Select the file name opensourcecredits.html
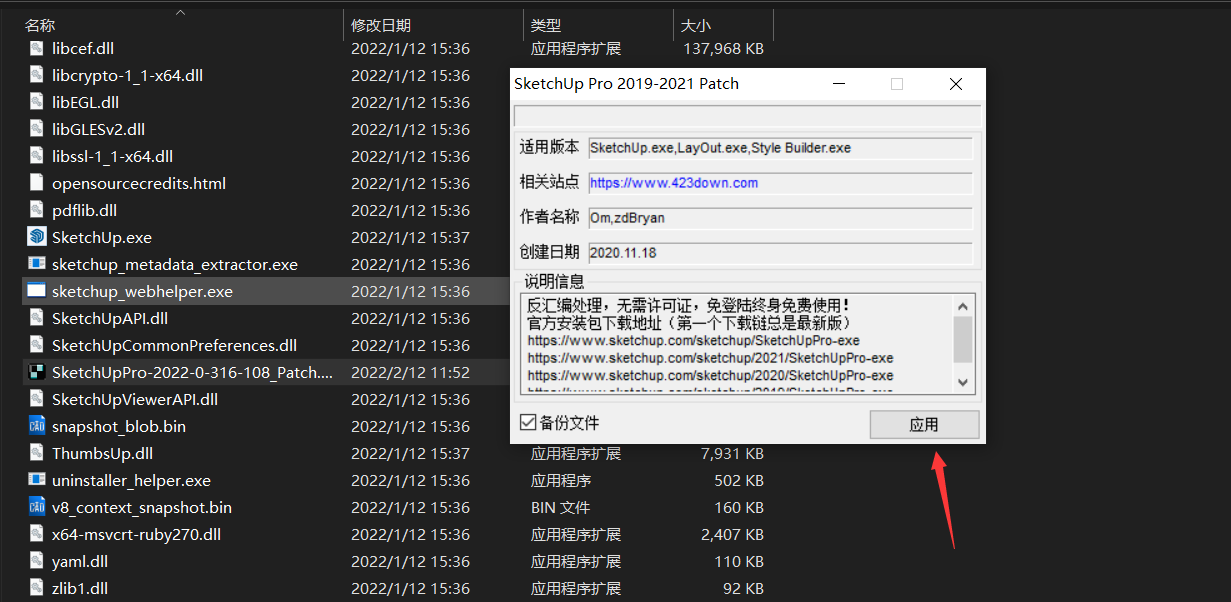1231x602 pixels. (x=139, y=183)
